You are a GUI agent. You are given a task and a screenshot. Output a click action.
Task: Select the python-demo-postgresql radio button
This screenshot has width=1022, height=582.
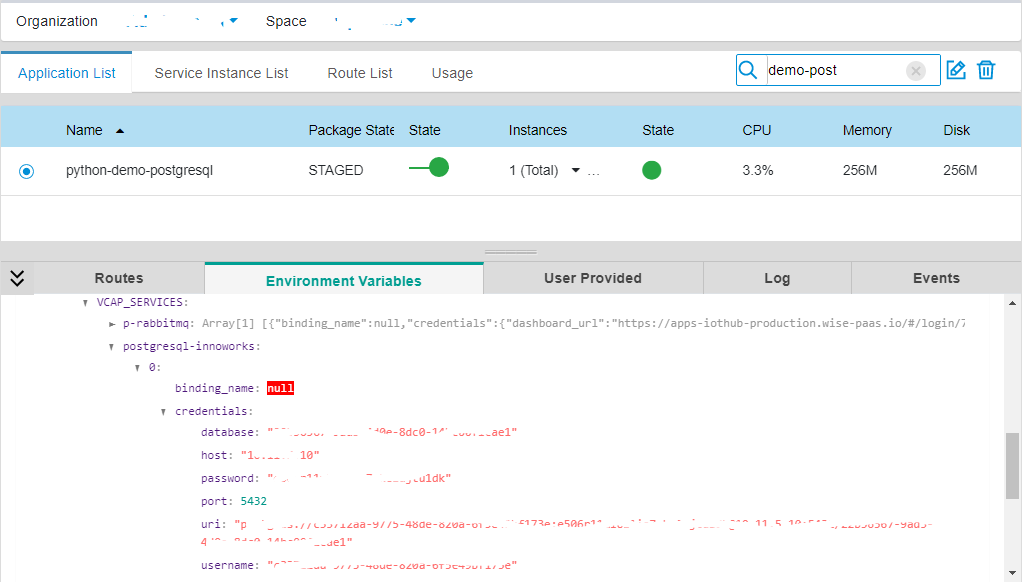click(24, 170)
